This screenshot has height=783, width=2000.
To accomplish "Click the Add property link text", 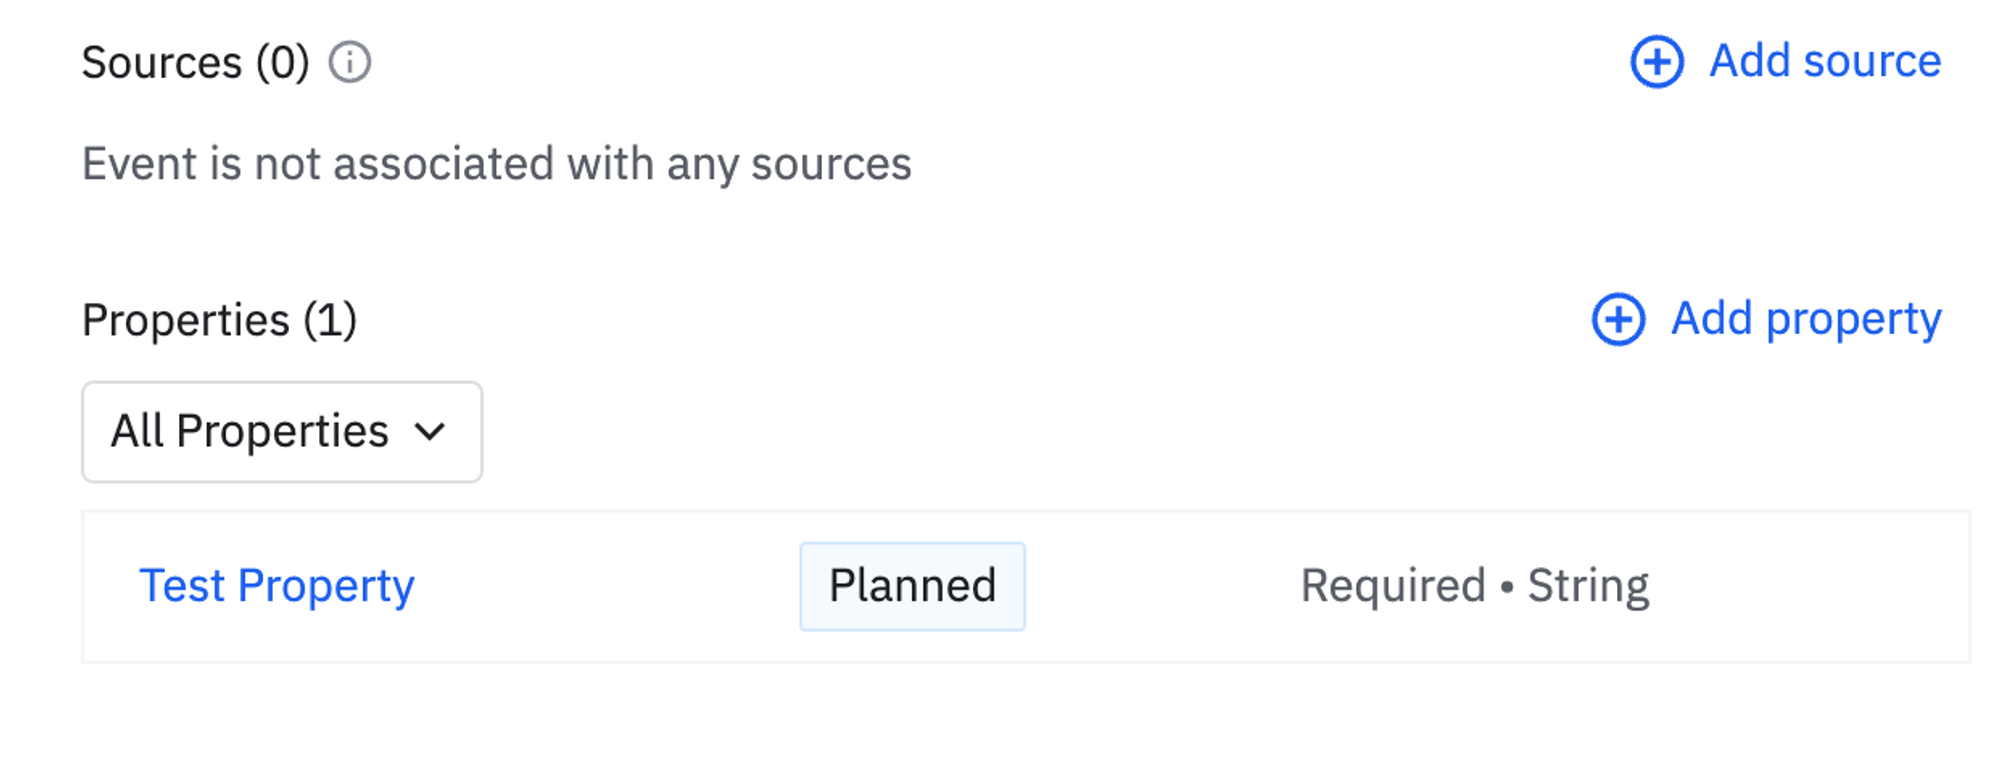I will [x=1806, y=320].
